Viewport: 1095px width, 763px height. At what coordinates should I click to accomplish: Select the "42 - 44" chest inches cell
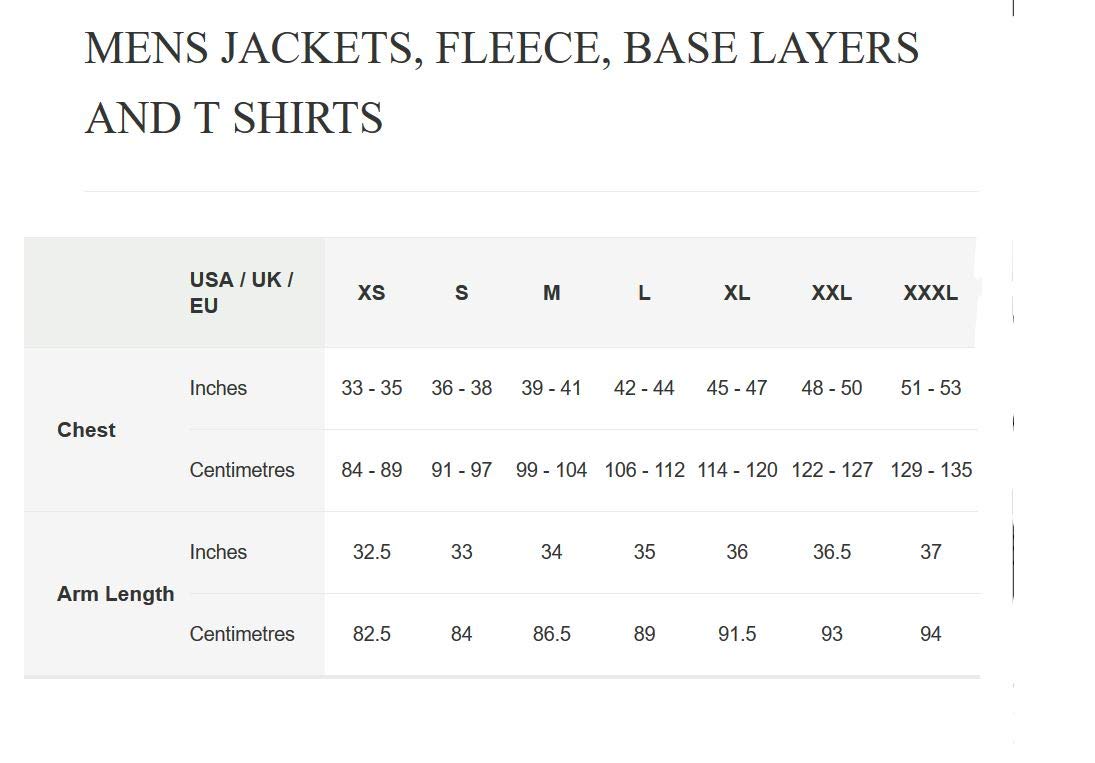[644, 388]
